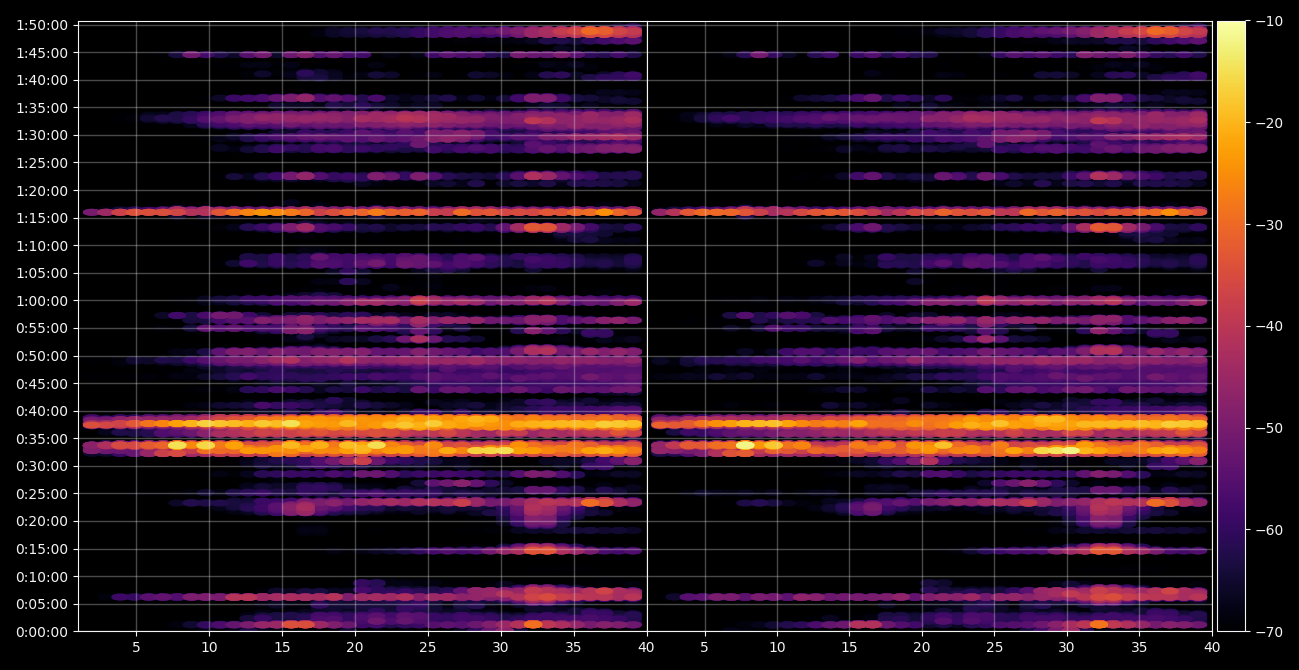Click the 0:35:00 time axis label
Image resolution: width=1299 pixels, height=670 pixels.
coord(42,438)
